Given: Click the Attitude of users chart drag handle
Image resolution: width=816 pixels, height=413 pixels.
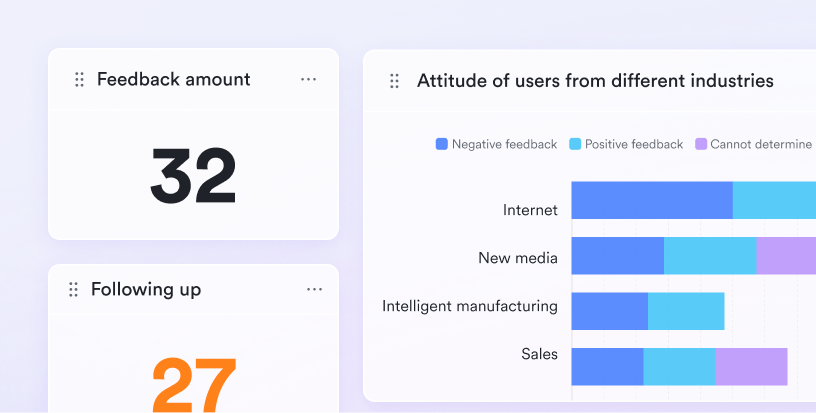Looking at the screenshot, I should tap(394, 81).
